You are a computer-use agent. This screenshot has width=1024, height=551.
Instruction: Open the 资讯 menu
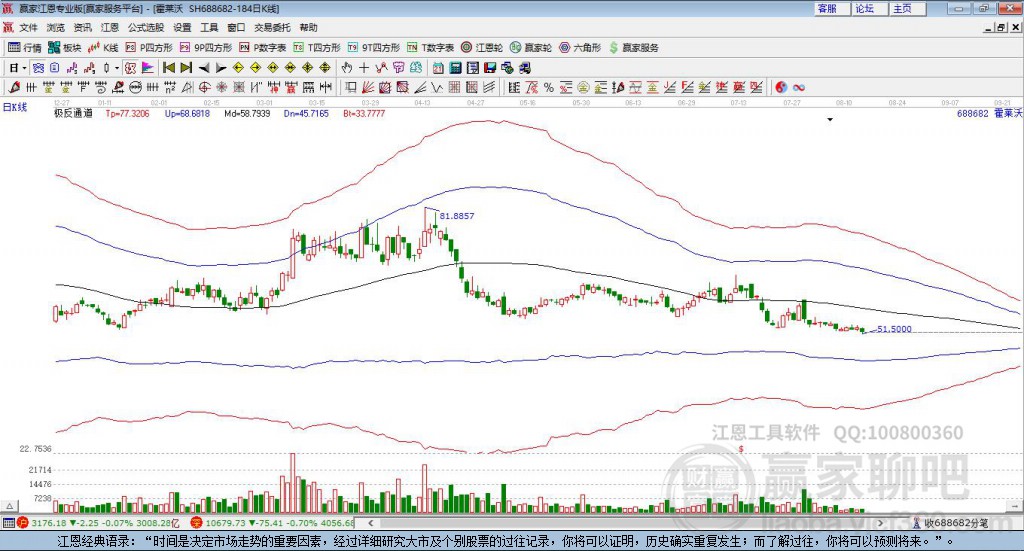click(82, 27)
